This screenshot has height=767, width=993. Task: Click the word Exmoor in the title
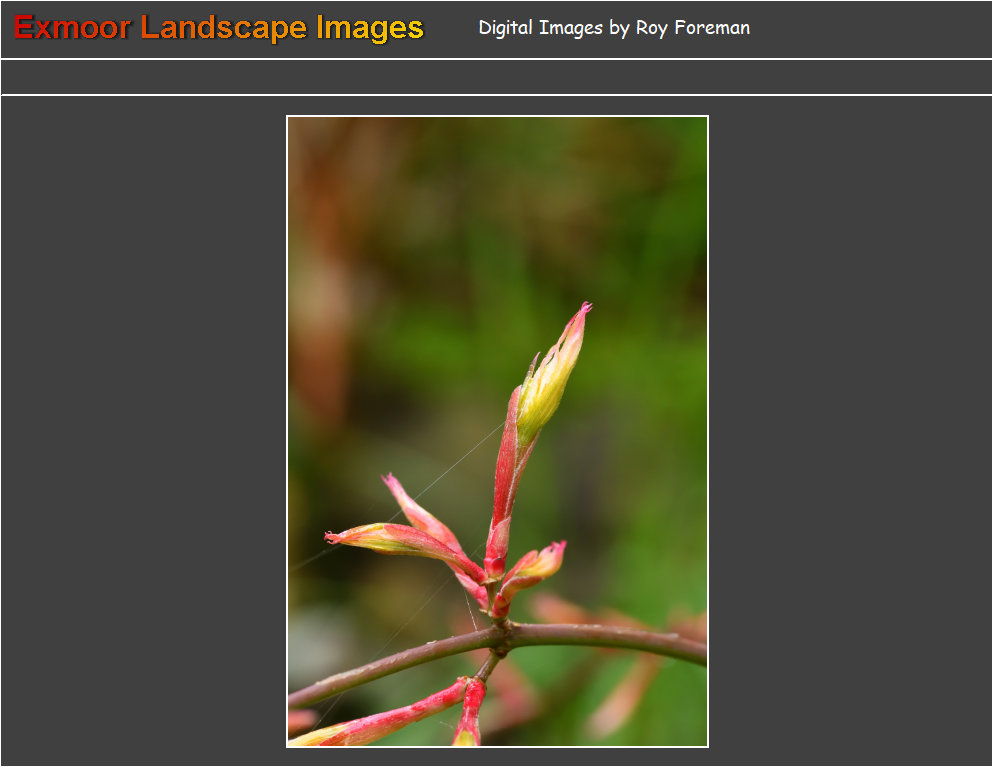tap(70, 28)
